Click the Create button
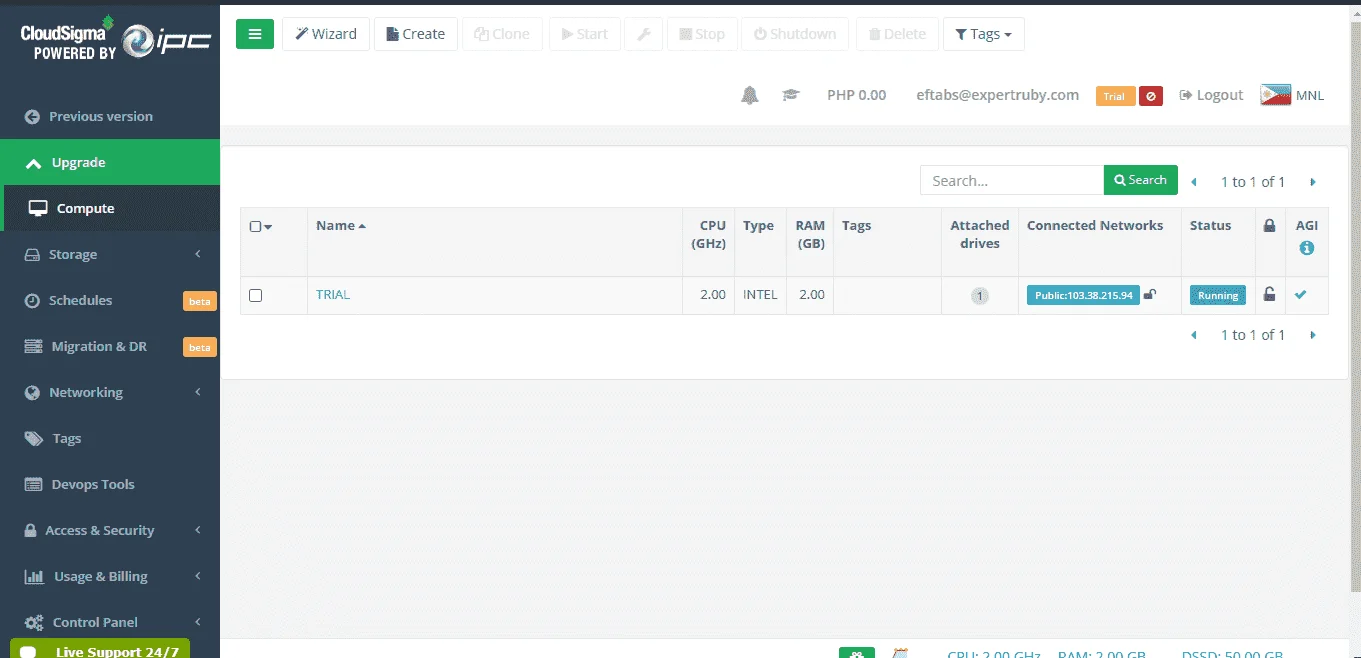This screenshot has width=1361, height=658. (416, 34)
